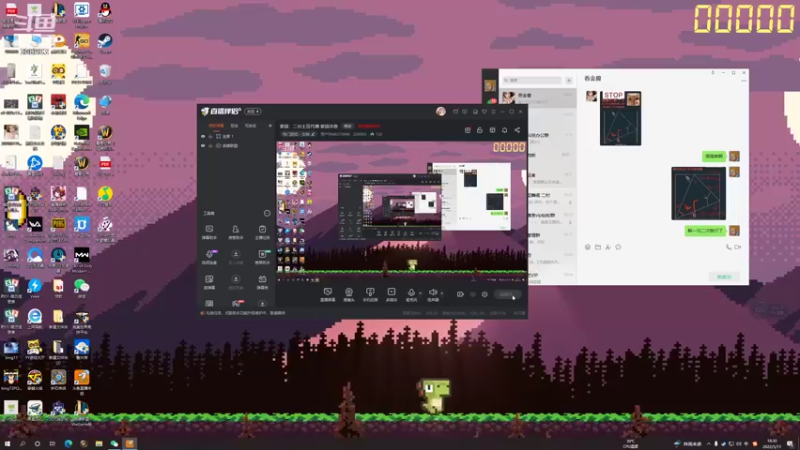Click the WeChat search field
The image size is (800, 450).
point(532,80)
